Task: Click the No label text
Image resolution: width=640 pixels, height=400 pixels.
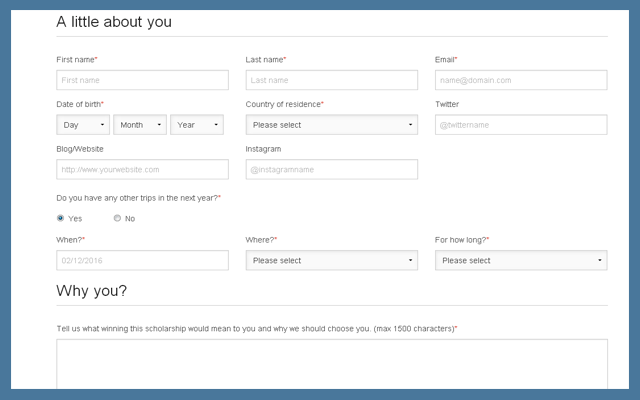Action: point(130,218)
